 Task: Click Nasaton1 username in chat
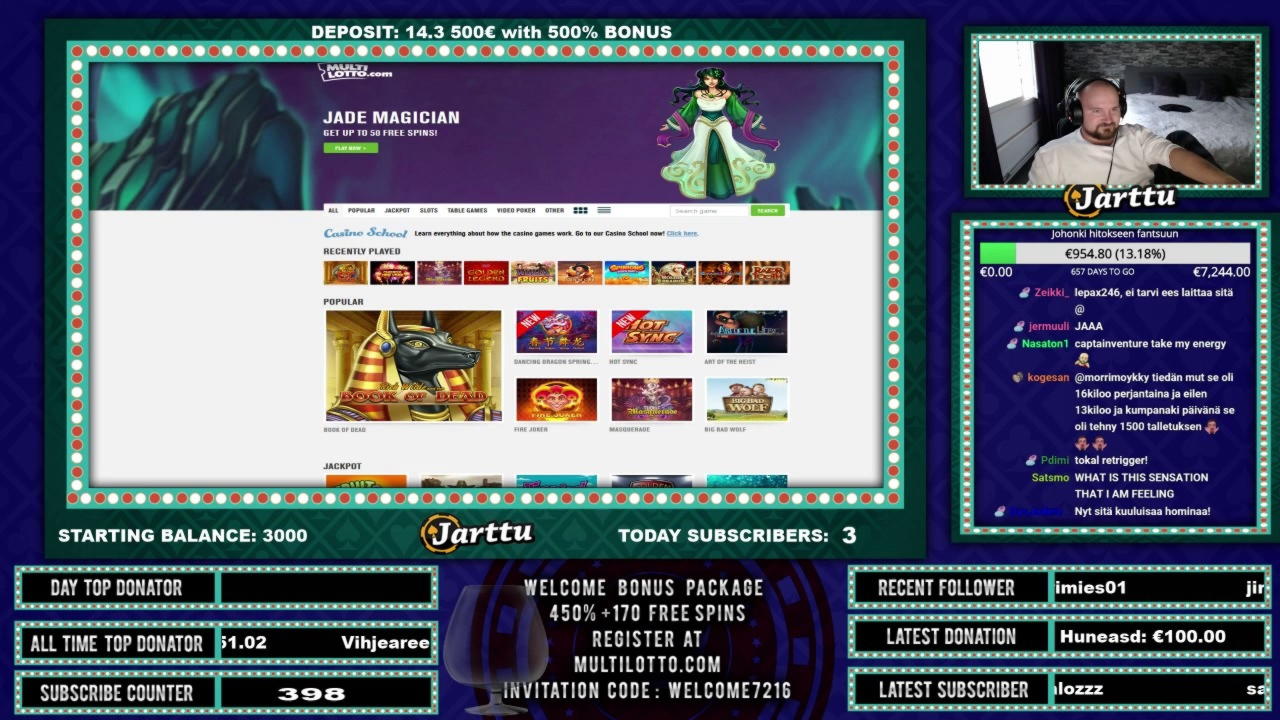[1045, 344]
